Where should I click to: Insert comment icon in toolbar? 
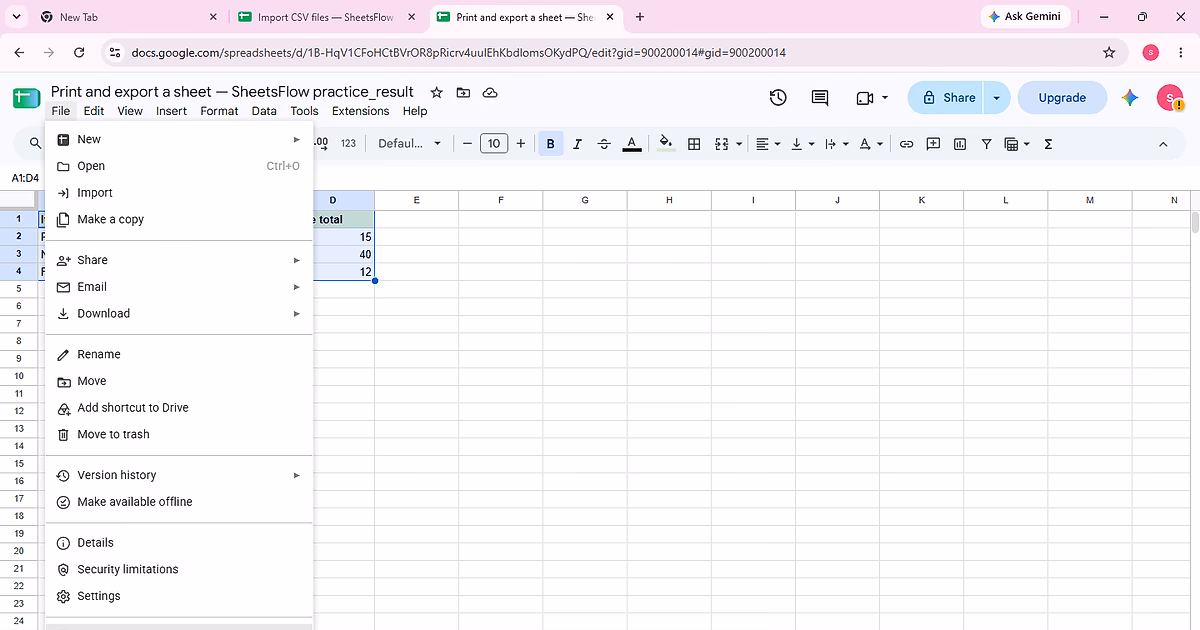(933, 144)
